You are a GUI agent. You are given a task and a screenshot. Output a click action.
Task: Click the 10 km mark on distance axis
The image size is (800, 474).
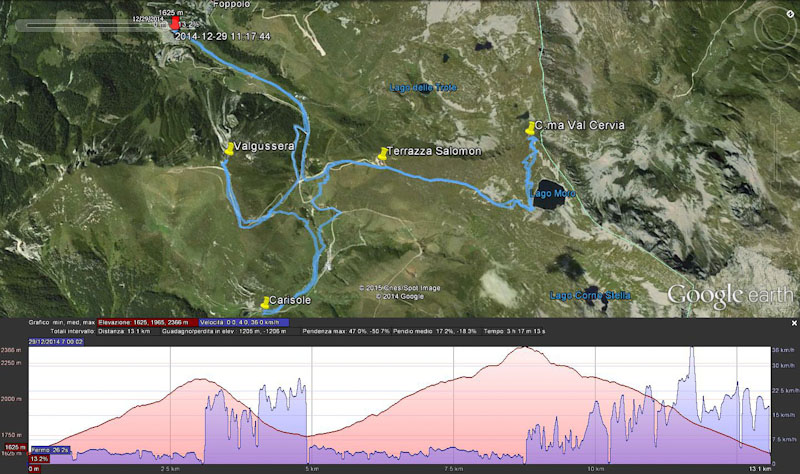pos(595,469)
